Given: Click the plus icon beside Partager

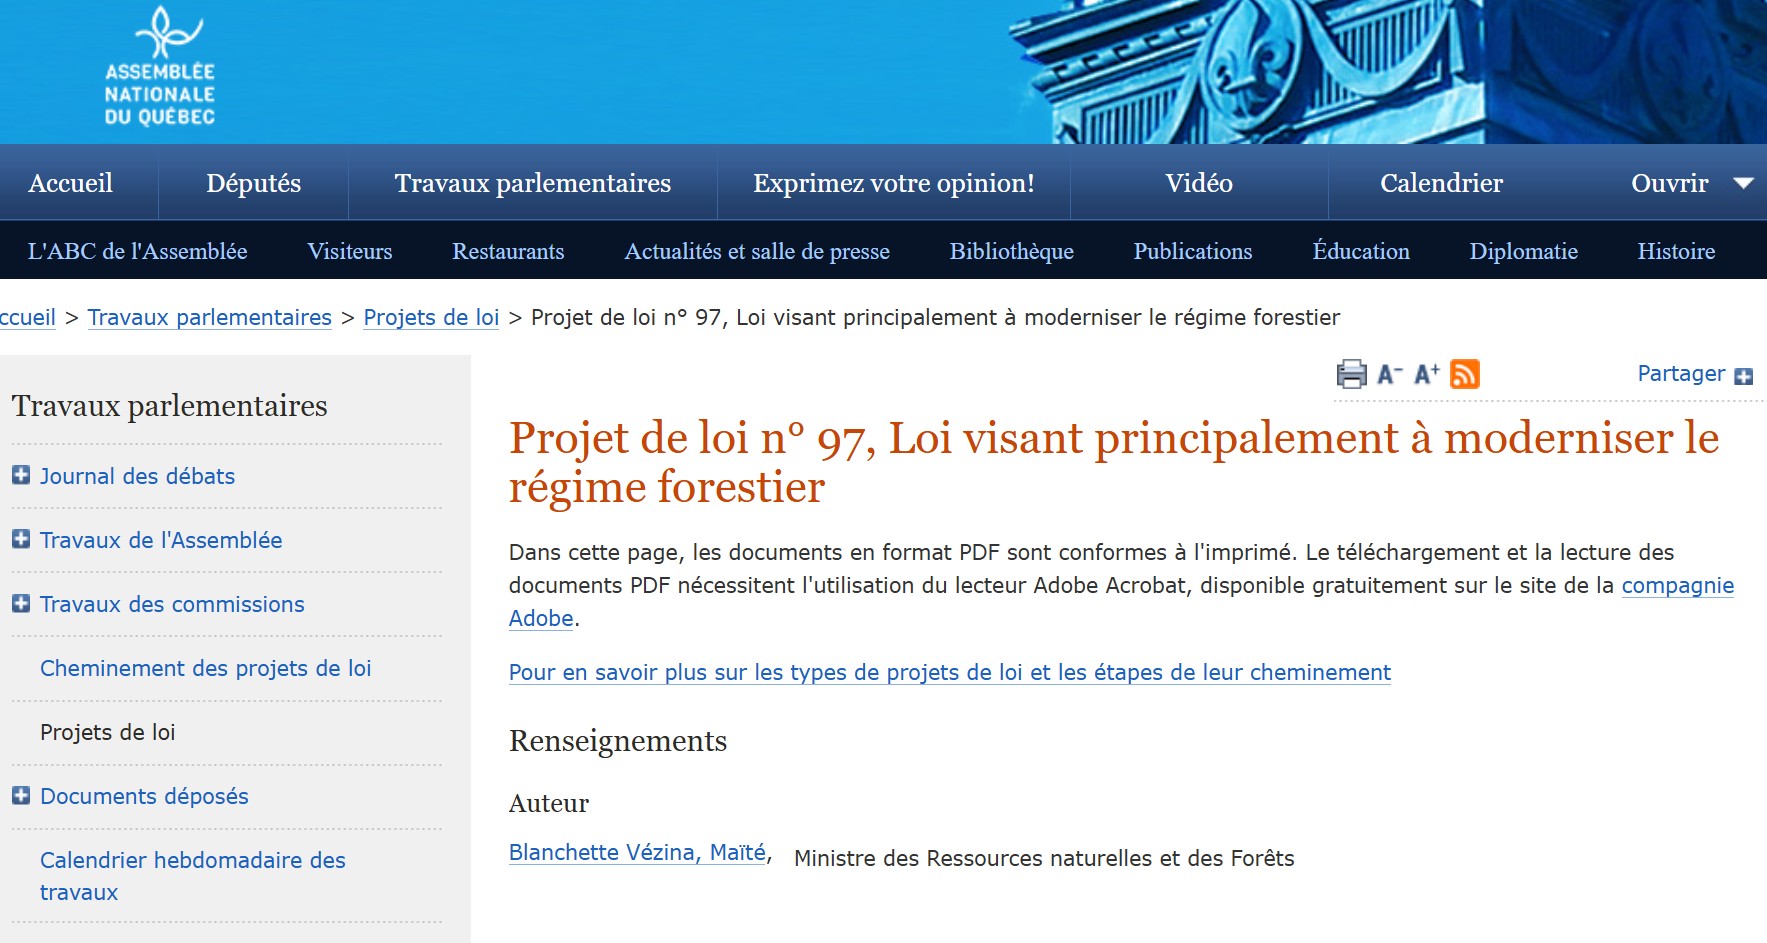Looking at the screenshot, I should coord(1743,376).
